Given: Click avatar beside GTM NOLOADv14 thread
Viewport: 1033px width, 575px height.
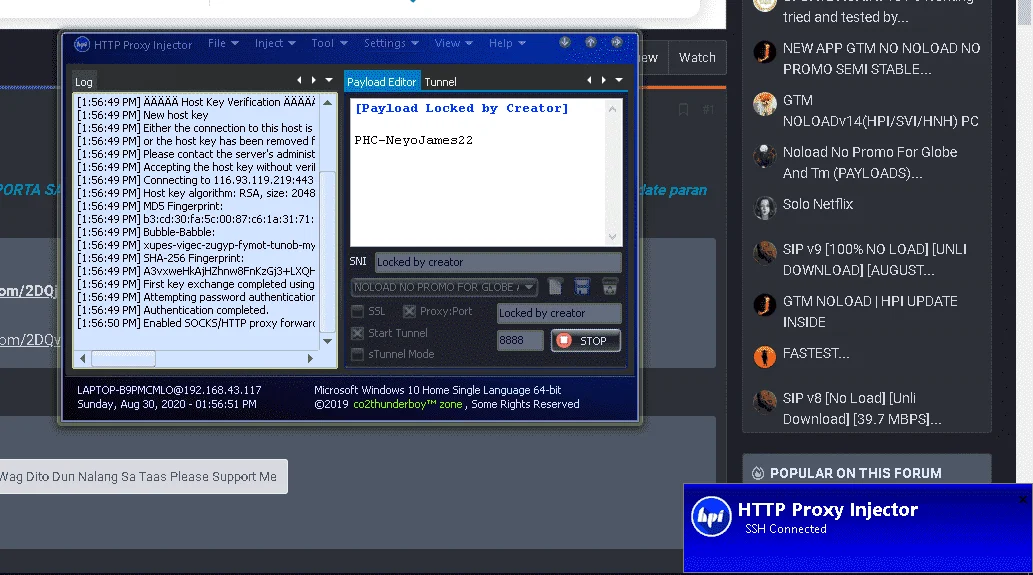Looking at the screenshot, I should click(765, 103).
